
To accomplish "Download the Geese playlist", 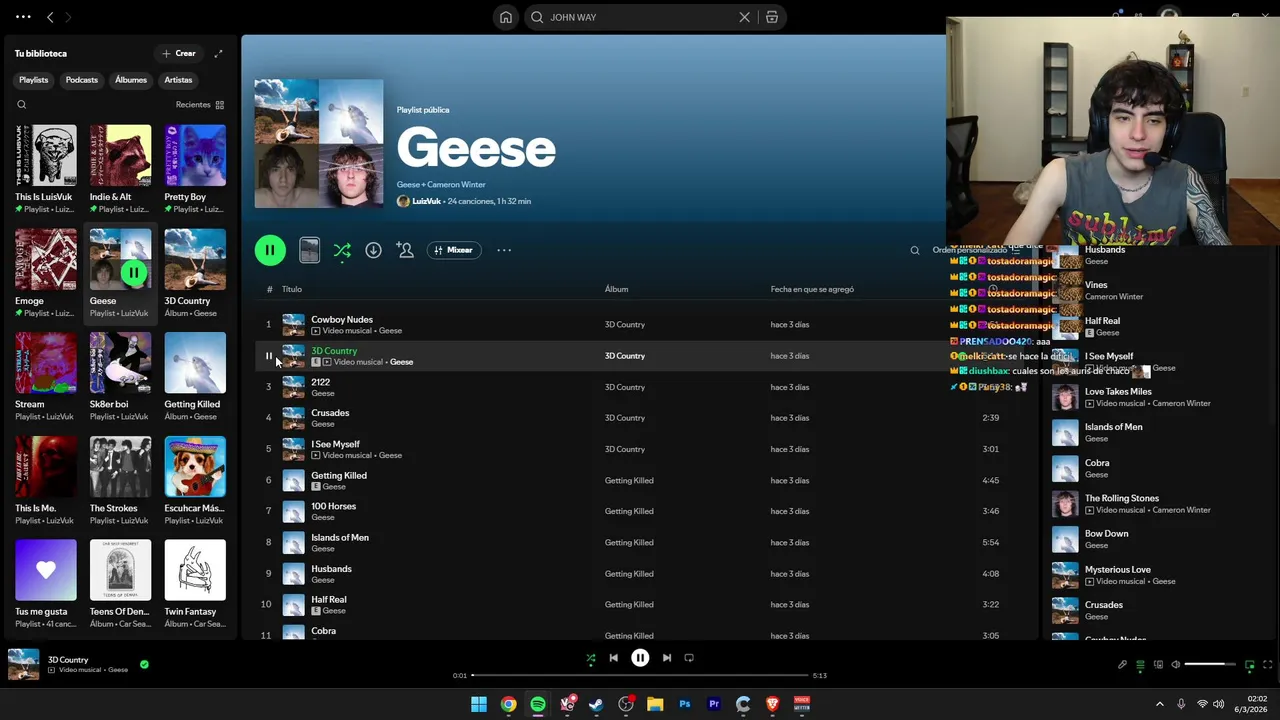I will 373,250.
